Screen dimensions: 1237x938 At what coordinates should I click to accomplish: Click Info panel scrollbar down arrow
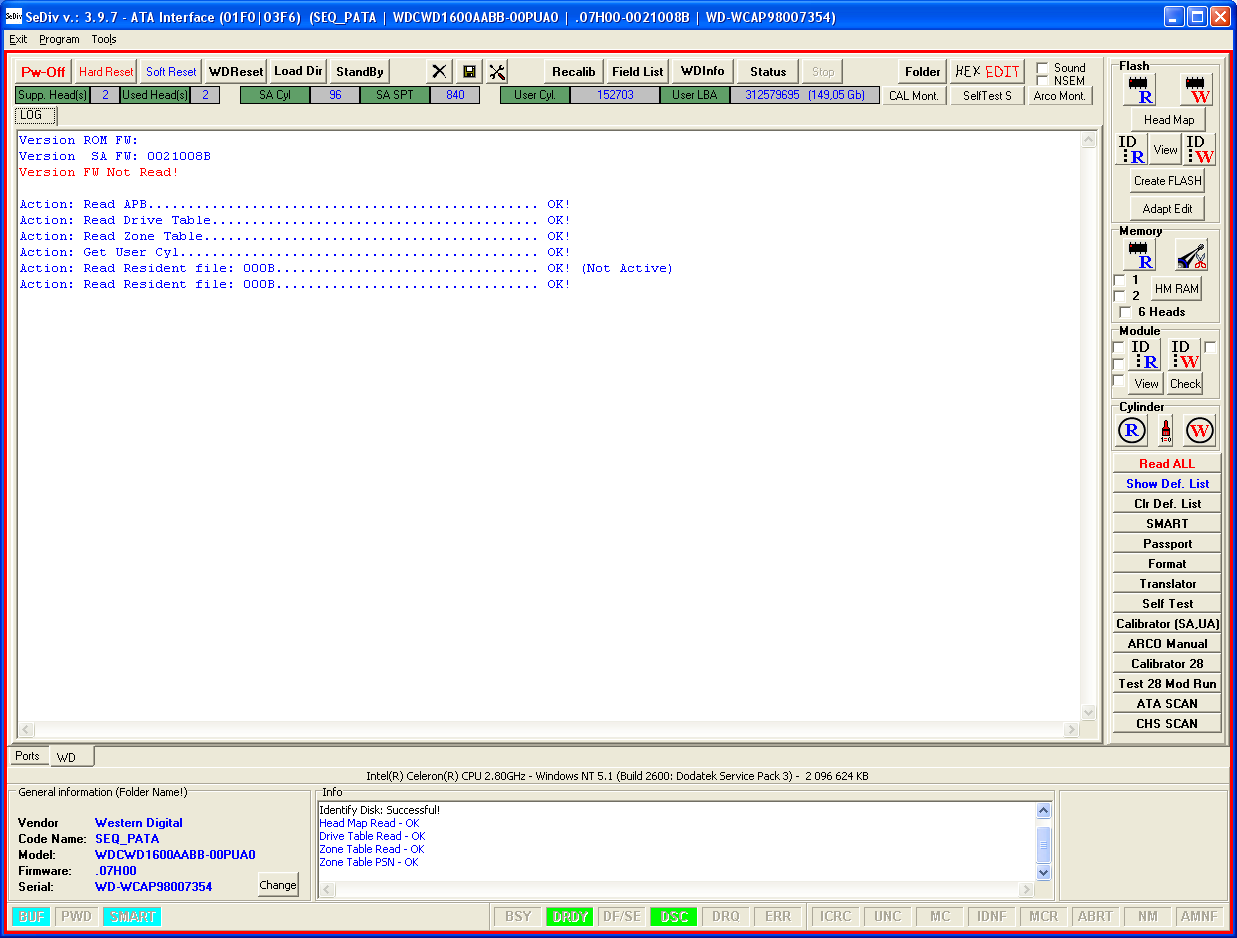point(1044,872)
